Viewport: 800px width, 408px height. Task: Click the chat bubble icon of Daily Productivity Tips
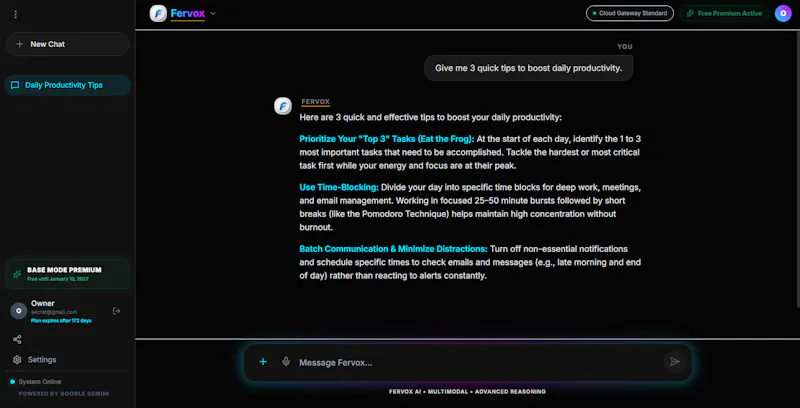15,85
